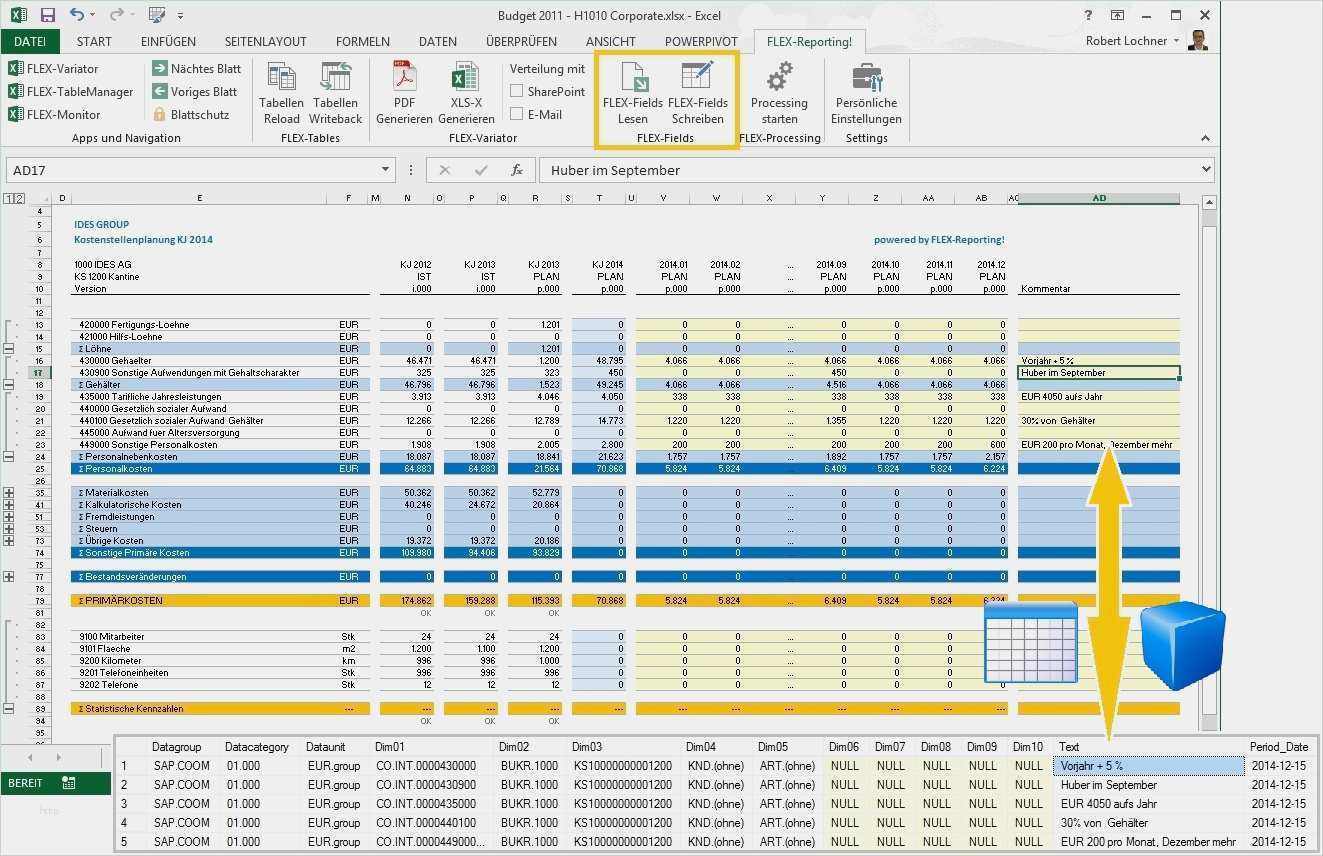
Task: Start Processing with the gears icon
Action: pos(779,78)
